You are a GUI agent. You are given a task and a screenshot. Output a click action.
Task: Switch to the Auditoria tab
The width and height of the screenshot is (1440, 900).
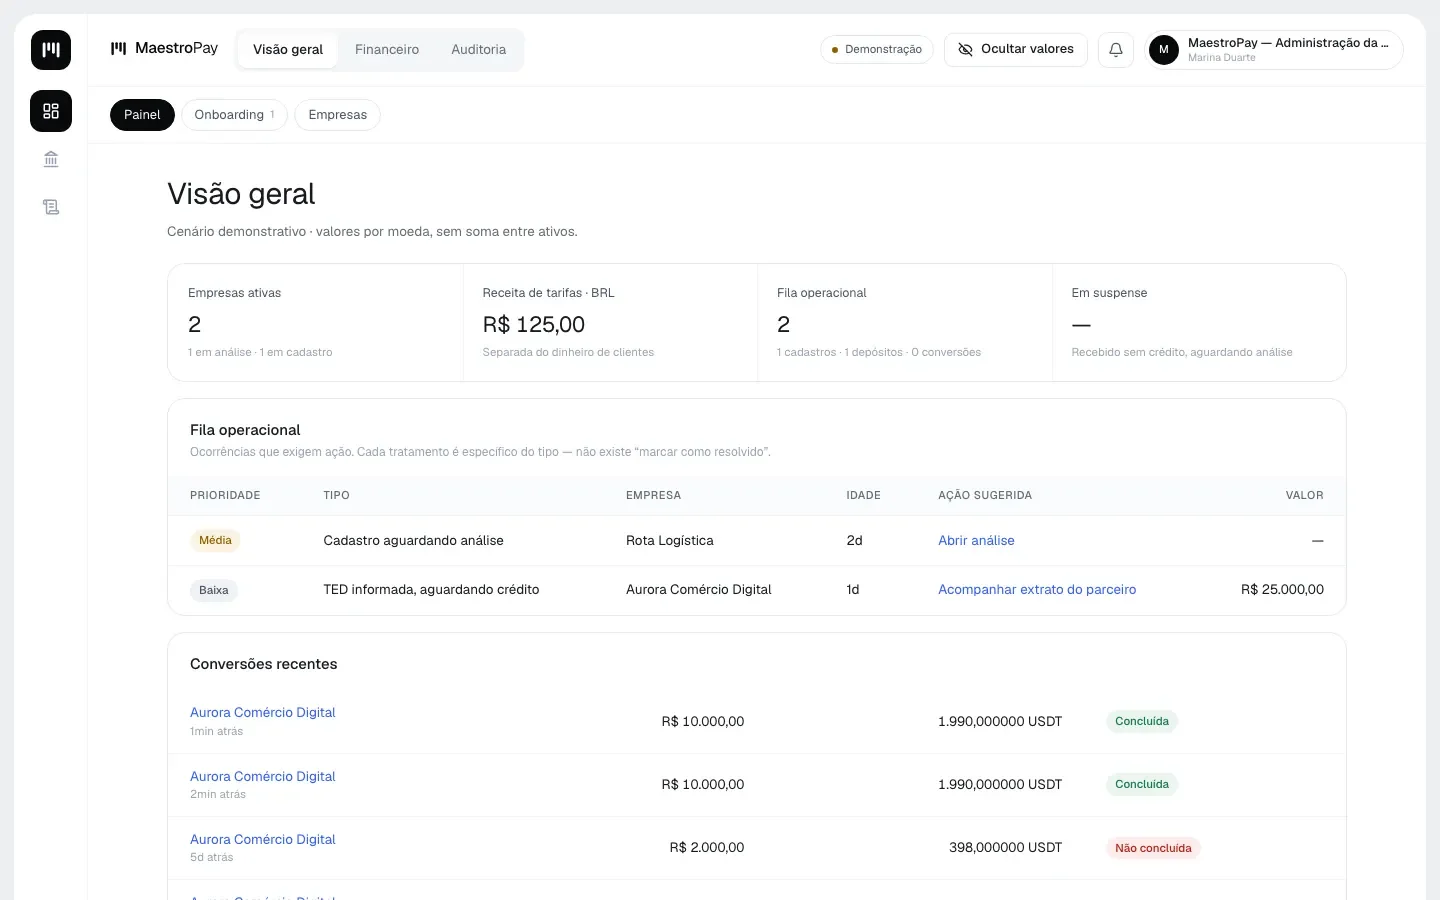tap(479, 50)
